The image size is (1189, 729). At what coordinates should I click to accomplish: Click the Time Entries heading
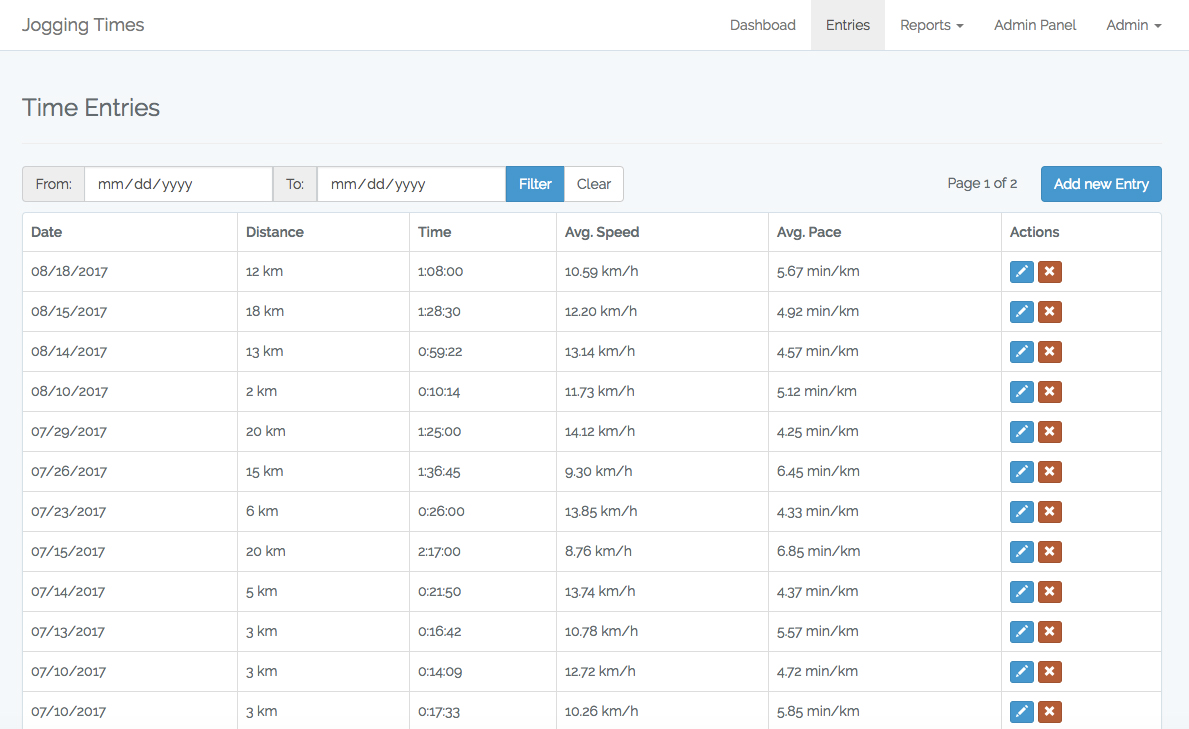(x=91, y=108)
